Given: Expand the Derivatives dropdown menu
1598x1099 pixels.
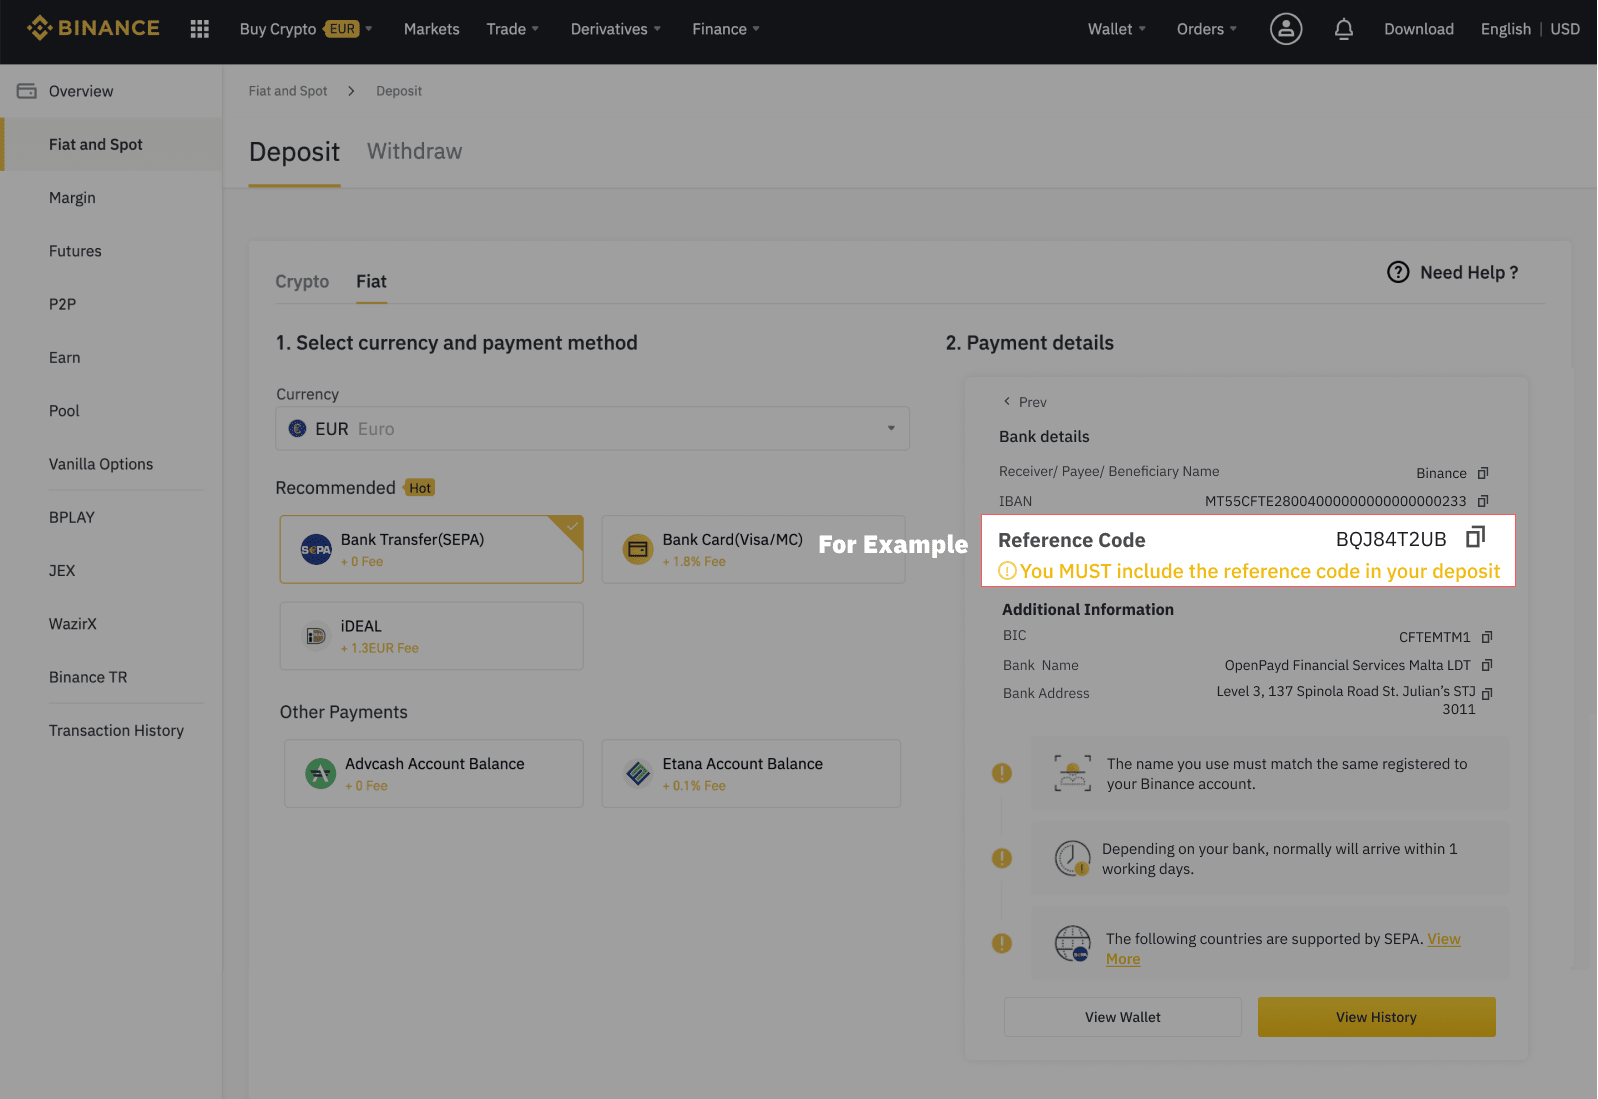Looking at the screenshot, I should [x=616, y=29].
